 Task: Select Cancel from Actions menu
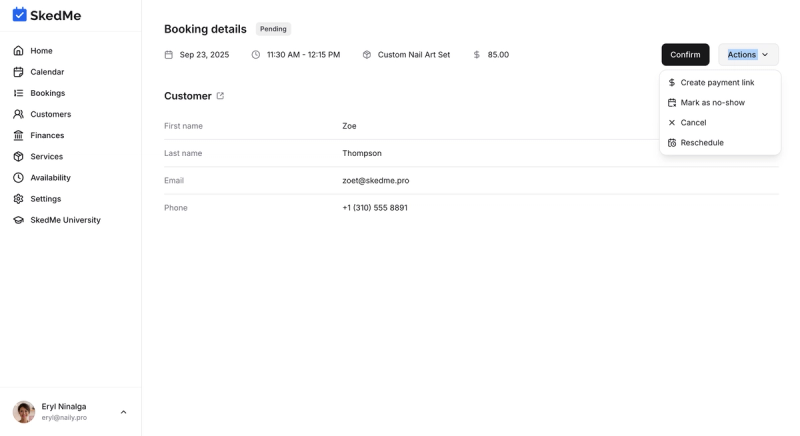pos(720,122)
